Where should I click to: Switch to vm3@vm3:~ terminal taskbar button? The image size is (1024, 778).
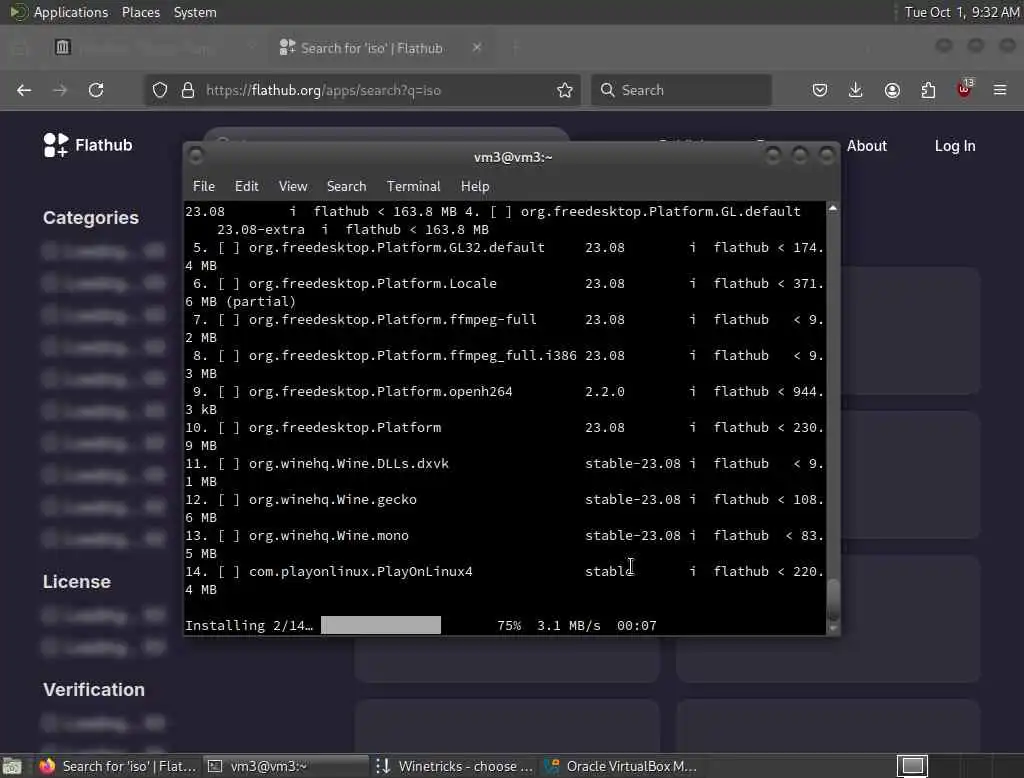click(x=287, y=766)
